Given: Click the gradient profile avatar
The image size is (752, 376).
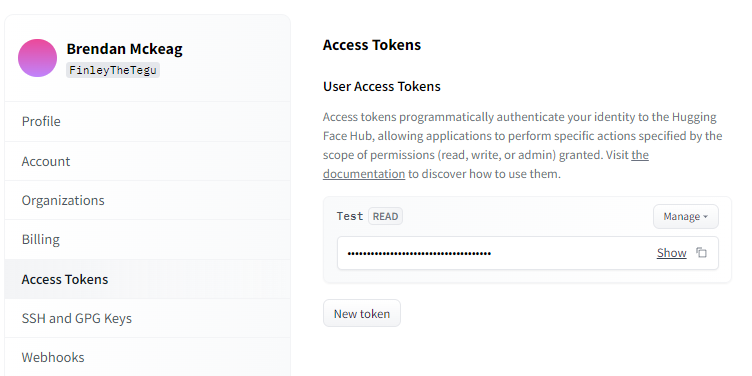Looking at the screenshot, I should pyautogui.click(x=37, y=58).
